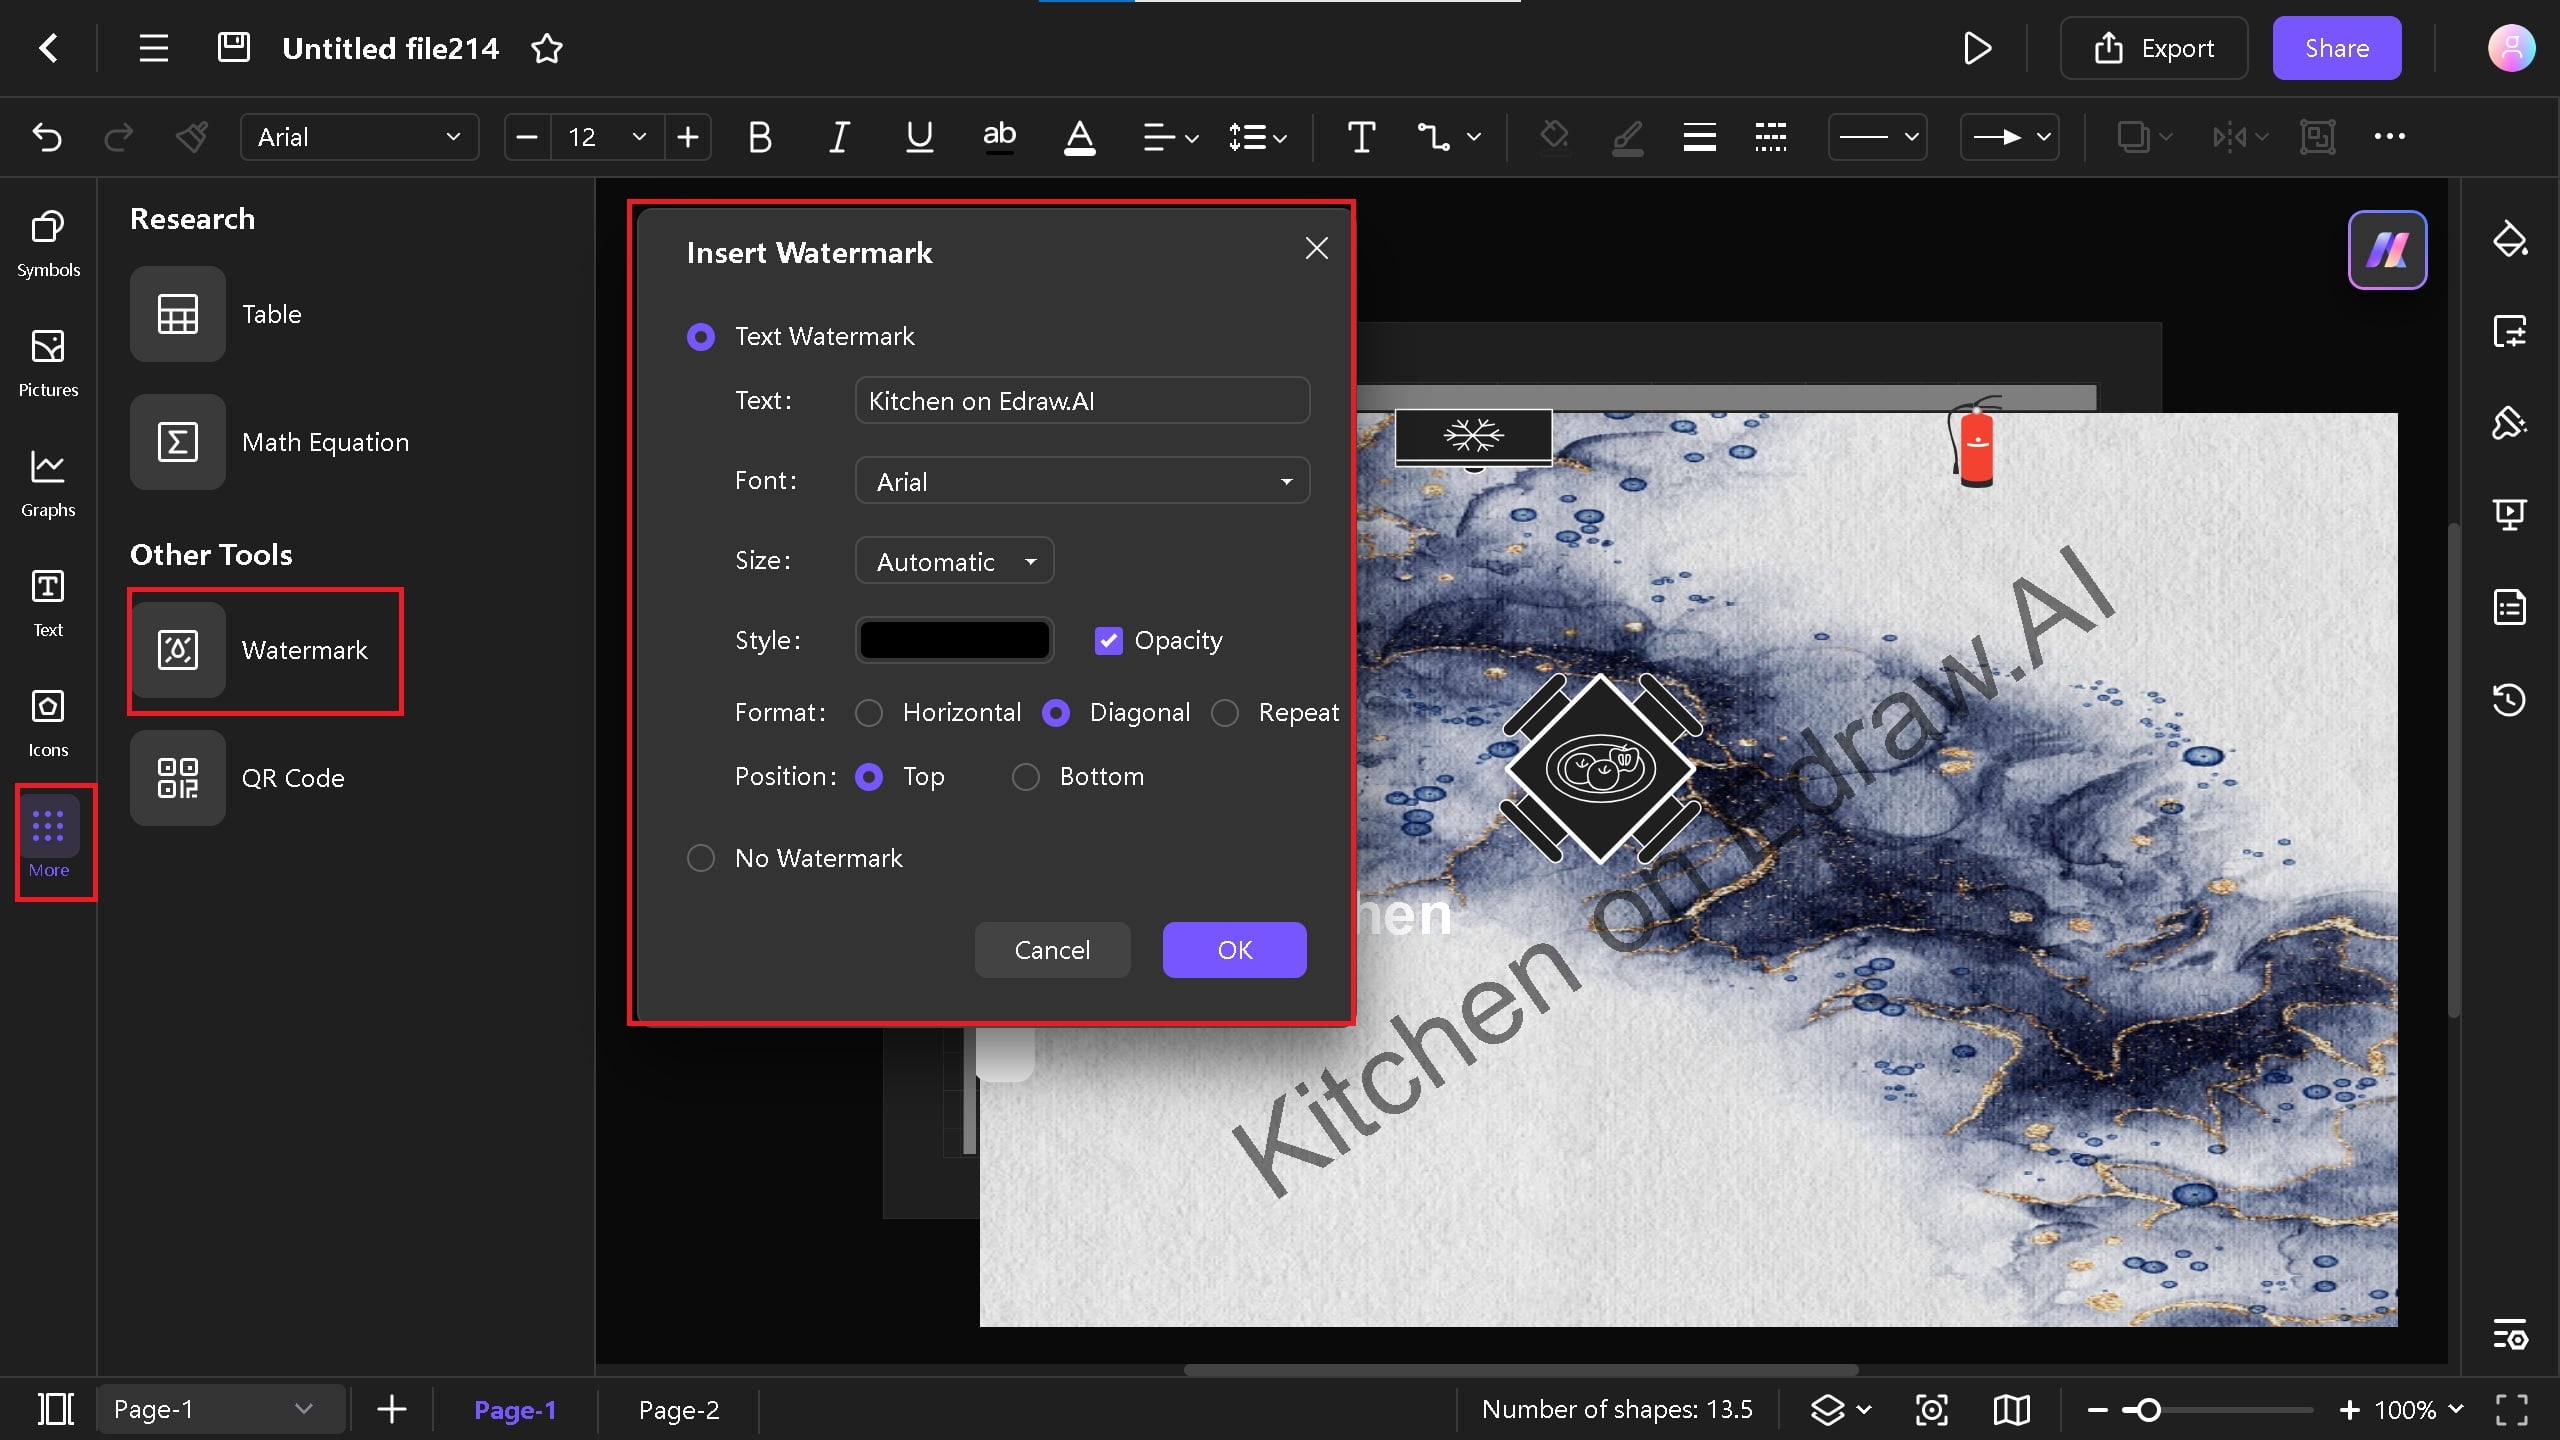Toggle bold formatting

[x=760, y=137]
